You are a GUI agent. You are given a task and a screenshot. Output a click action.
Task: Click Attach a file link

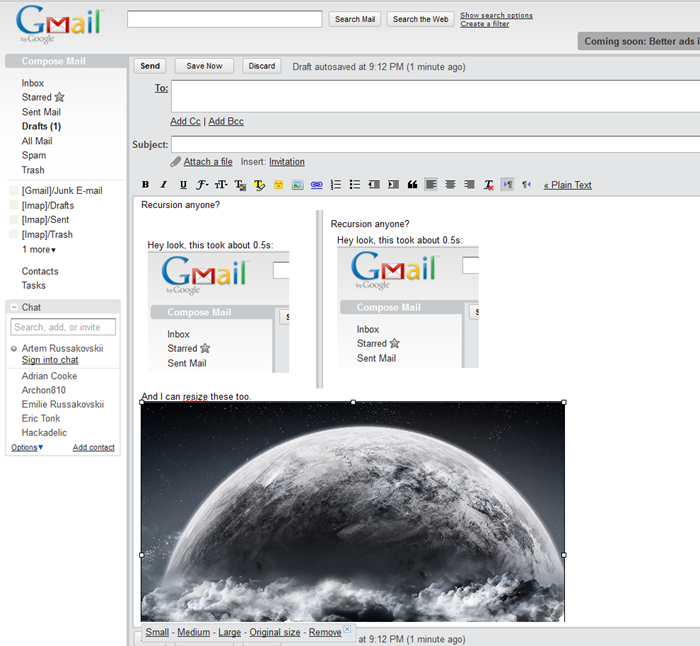208,162
